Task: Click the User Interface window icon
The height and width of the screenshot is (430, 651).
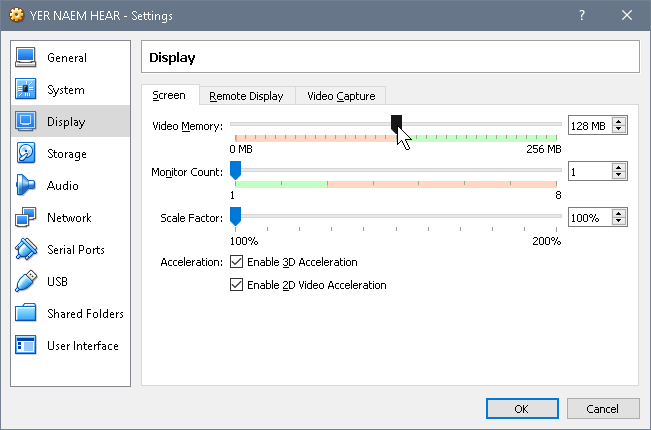Action: click(26, 345)
